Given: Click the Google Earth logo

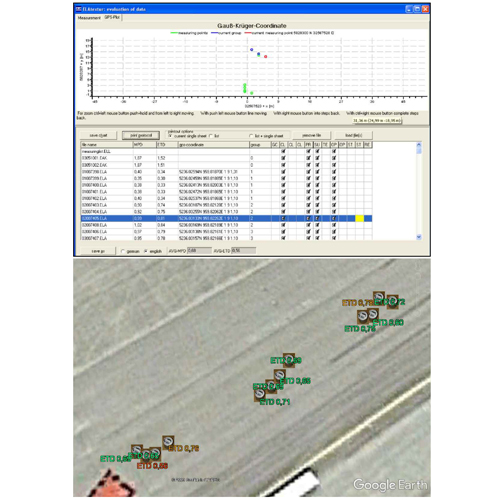Looking at the screenshot, I should coord(390,484).
